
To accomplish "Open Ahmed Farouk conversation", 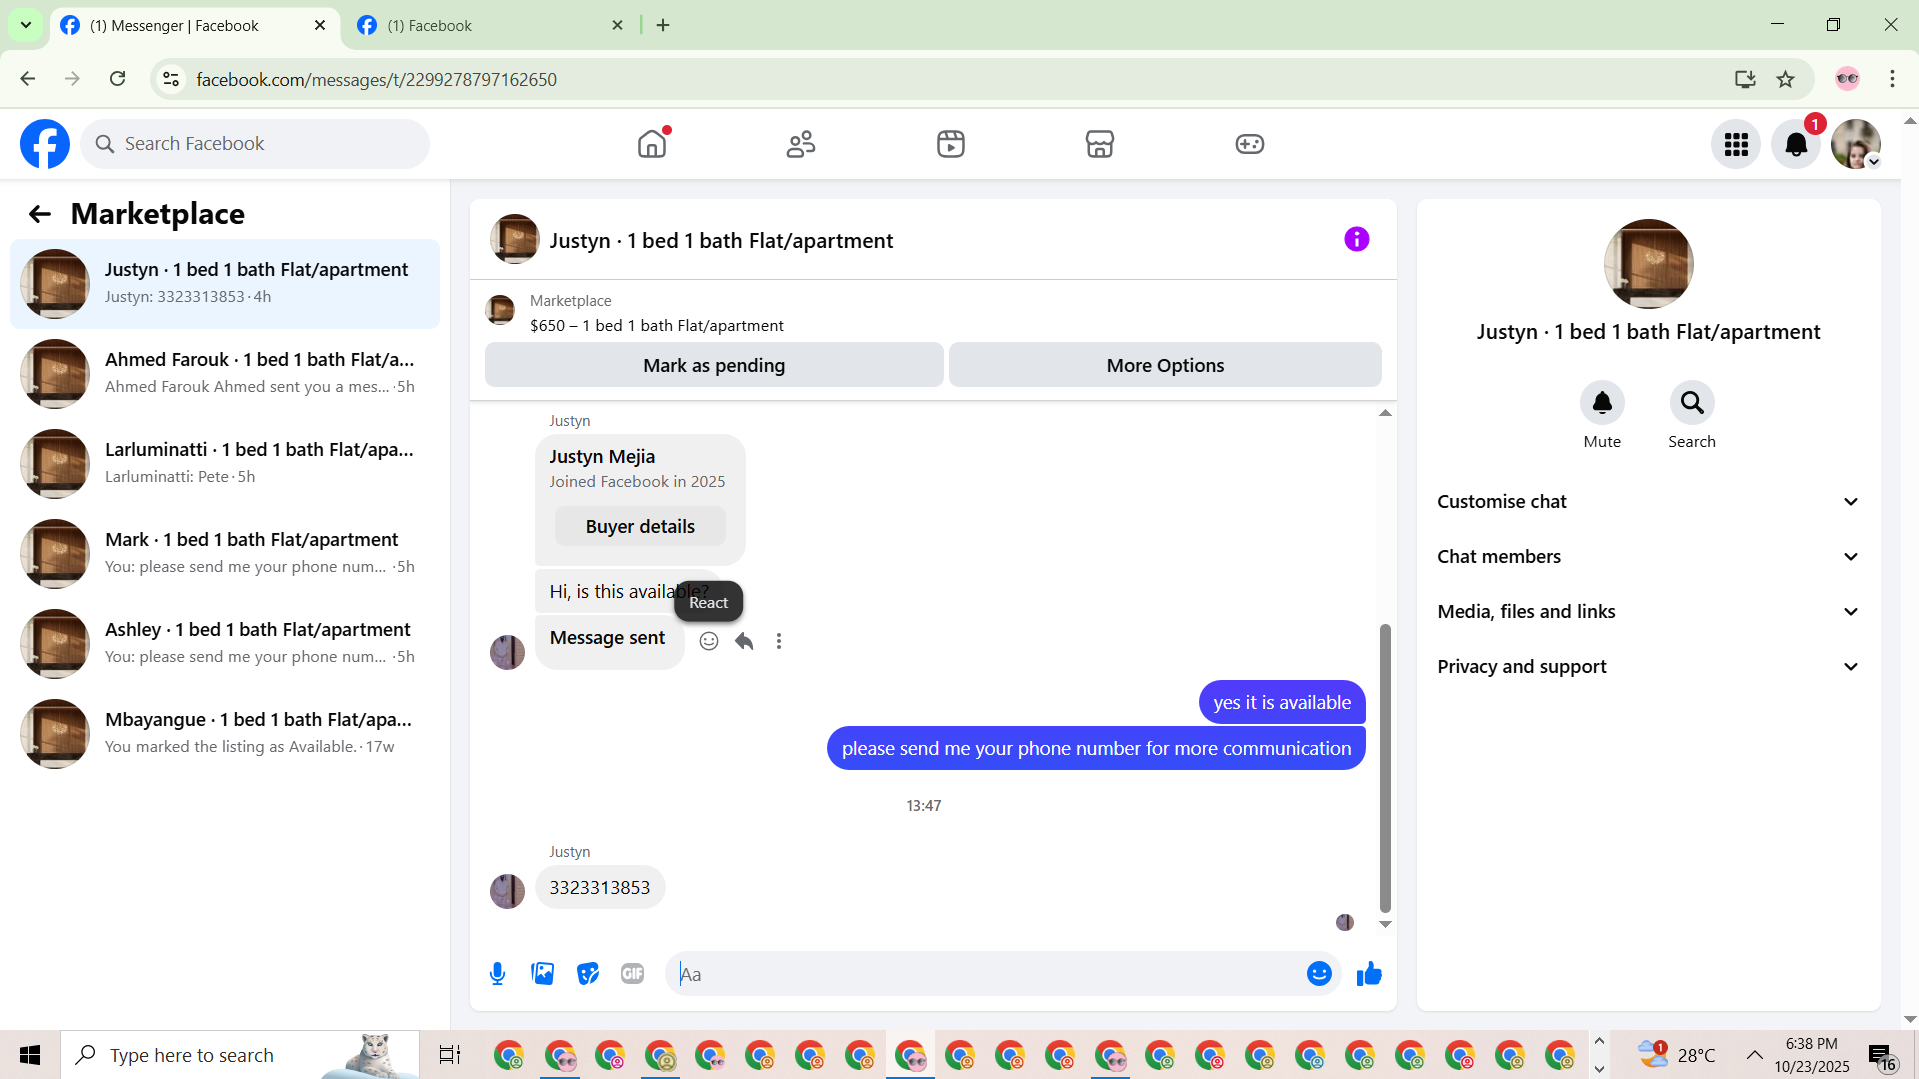I will point(225,374).
